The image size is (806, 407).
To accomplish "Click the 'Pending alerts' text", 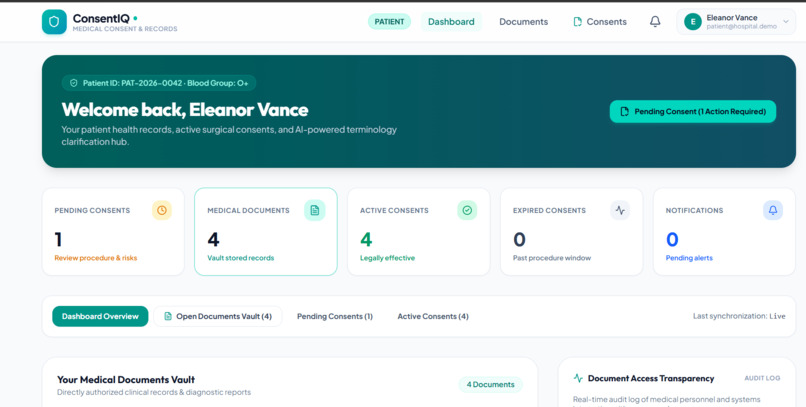I will click(x=689, y=258).
